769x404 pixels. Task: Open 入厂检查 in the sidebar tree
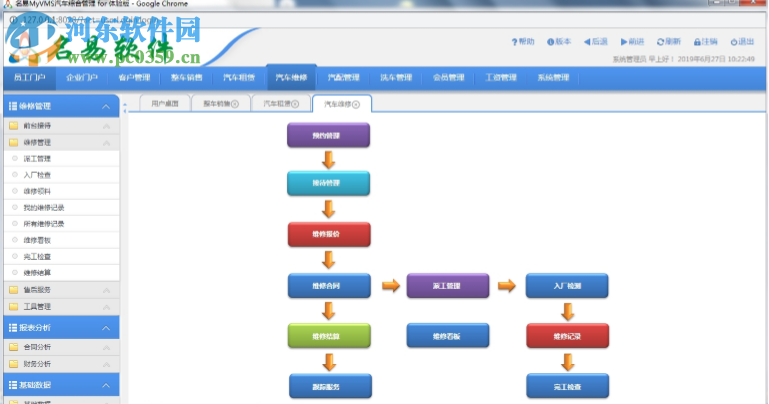61,175
